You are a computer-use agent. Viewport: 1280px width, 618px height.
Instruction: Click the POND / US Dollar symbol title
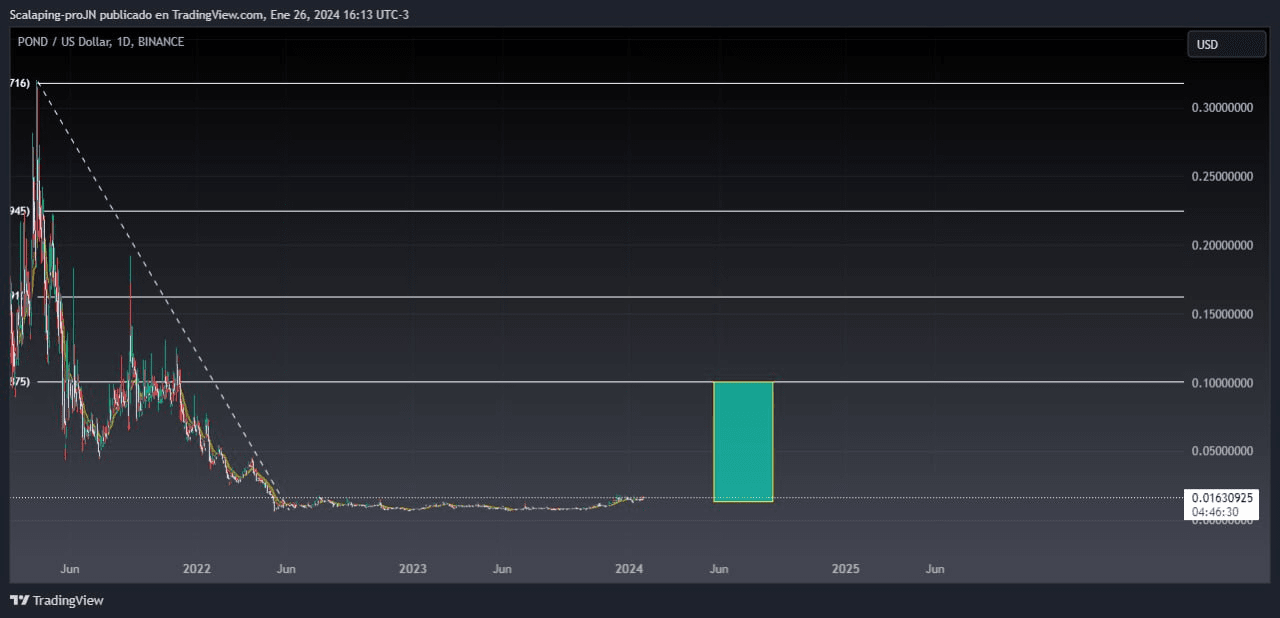[100, 42]
